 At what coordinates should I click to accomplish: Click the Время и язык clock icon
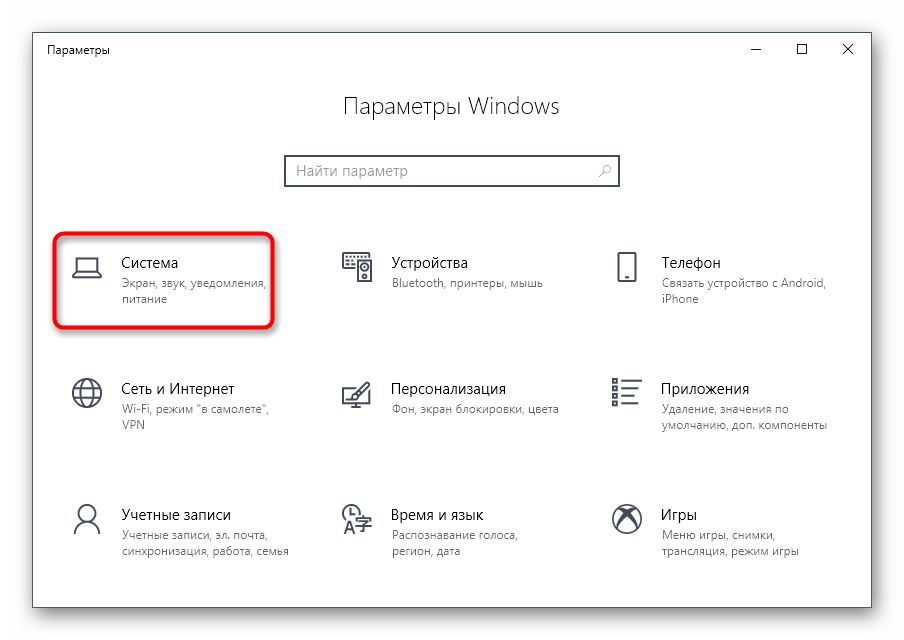click(357, 519)
